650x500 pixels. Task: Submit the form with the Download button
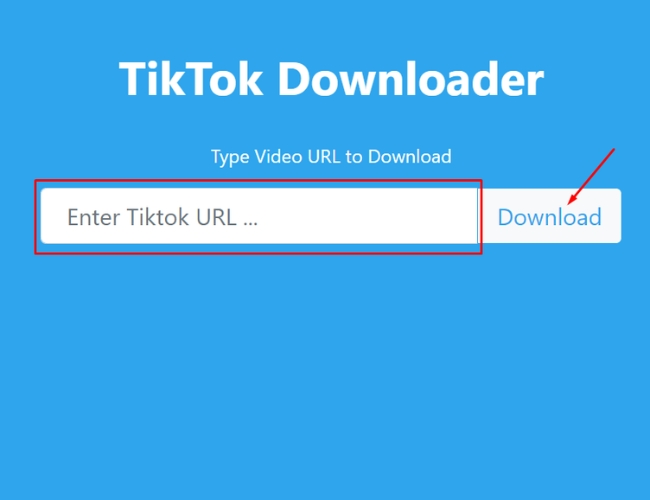pyautogui.click(x=550, y=216)
